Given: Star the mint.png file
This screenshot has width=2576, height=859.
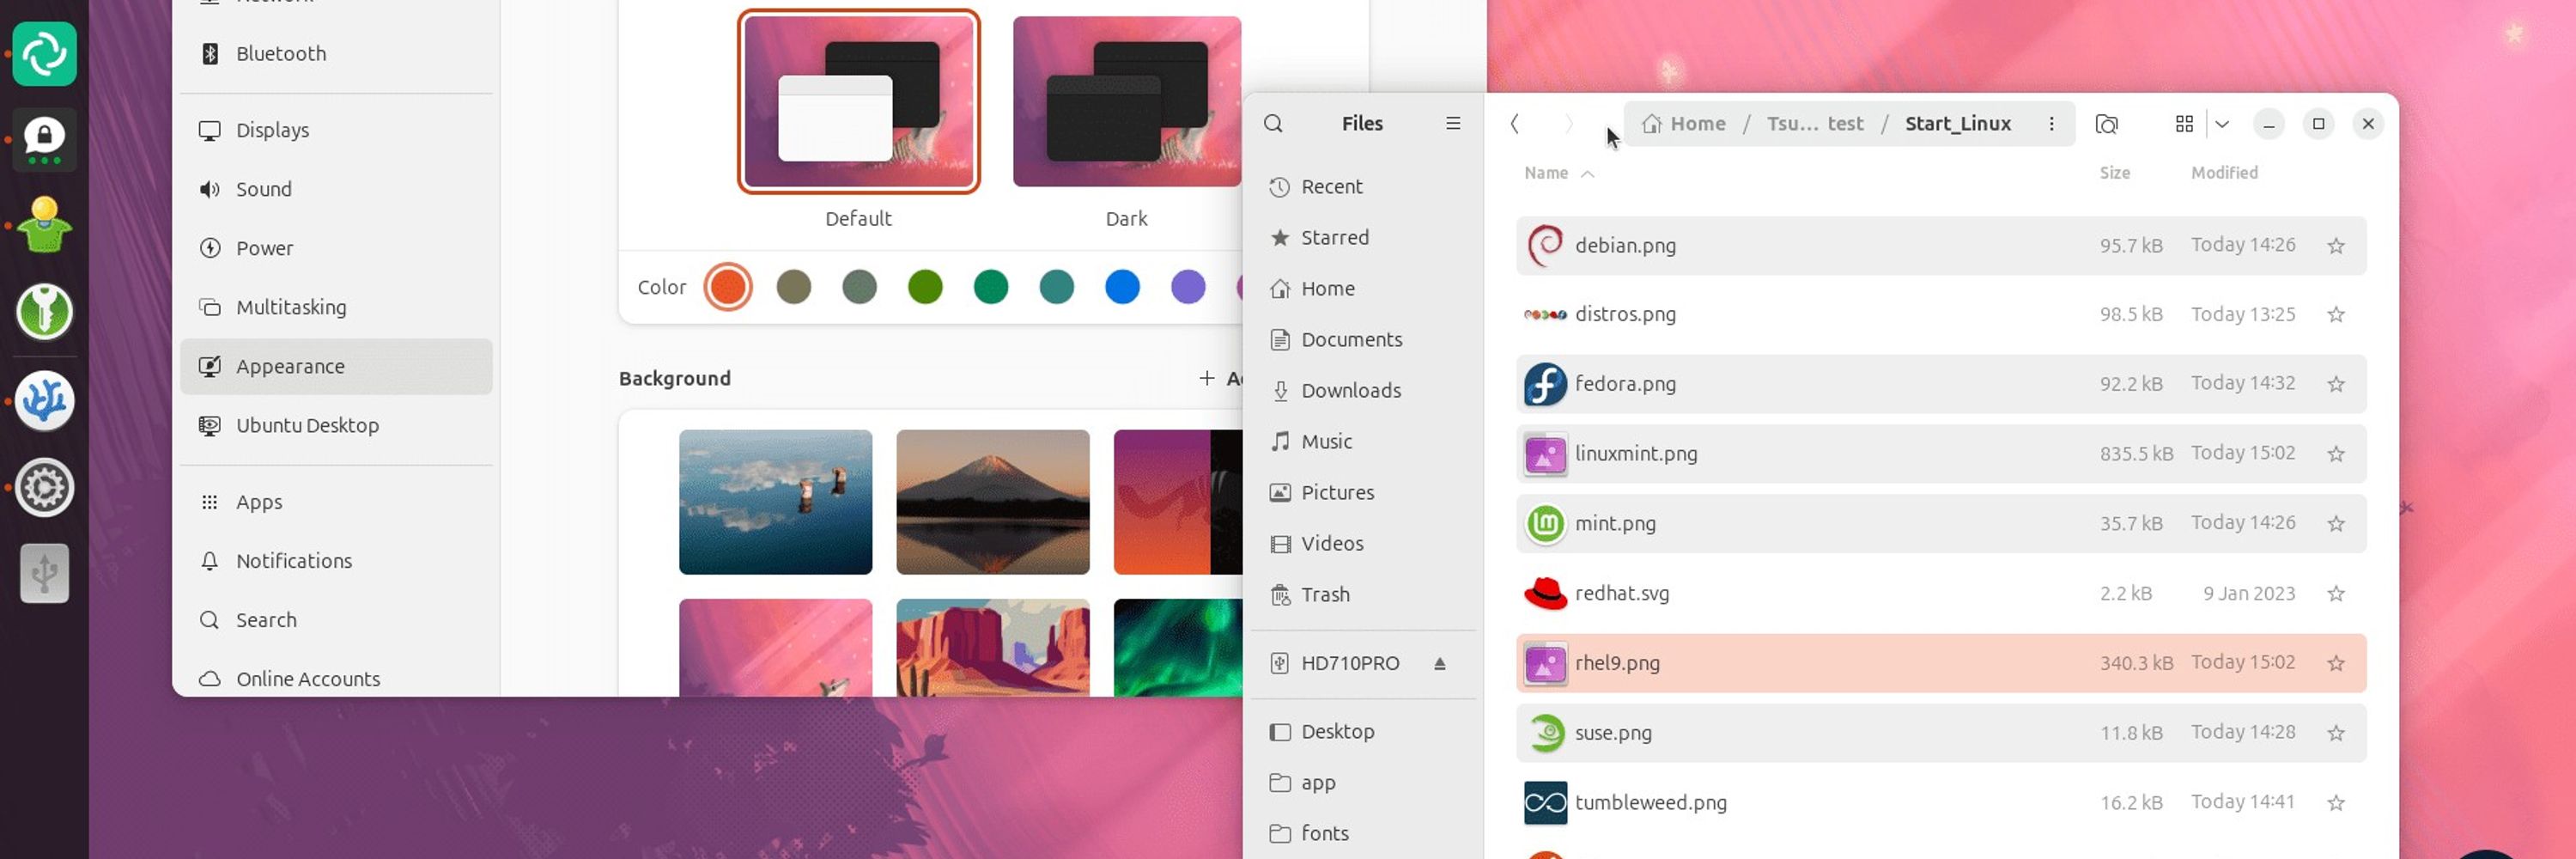Looking at the screenshot, I should 2336,524.
